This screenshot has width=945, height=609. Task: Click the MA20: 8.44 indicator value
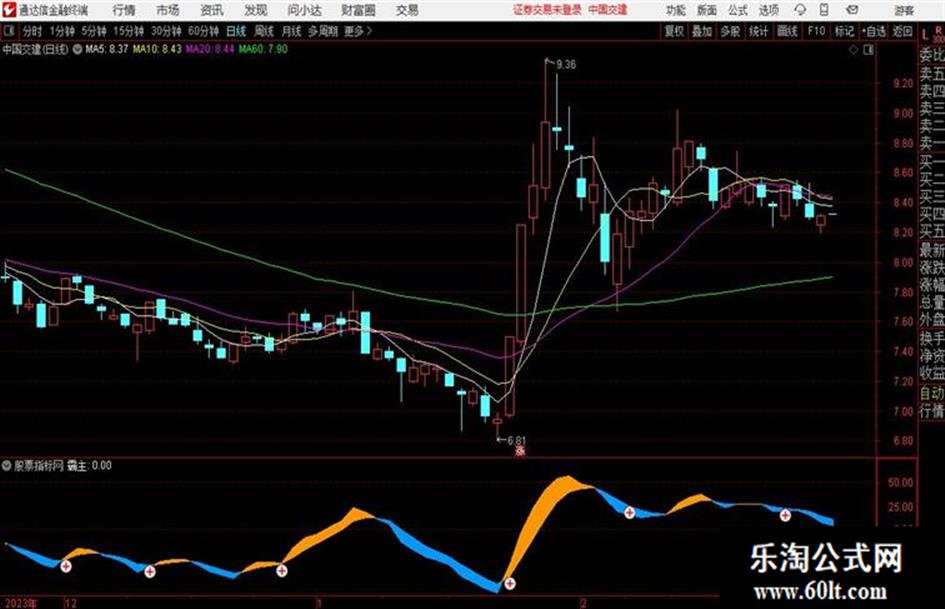point(210,49)
